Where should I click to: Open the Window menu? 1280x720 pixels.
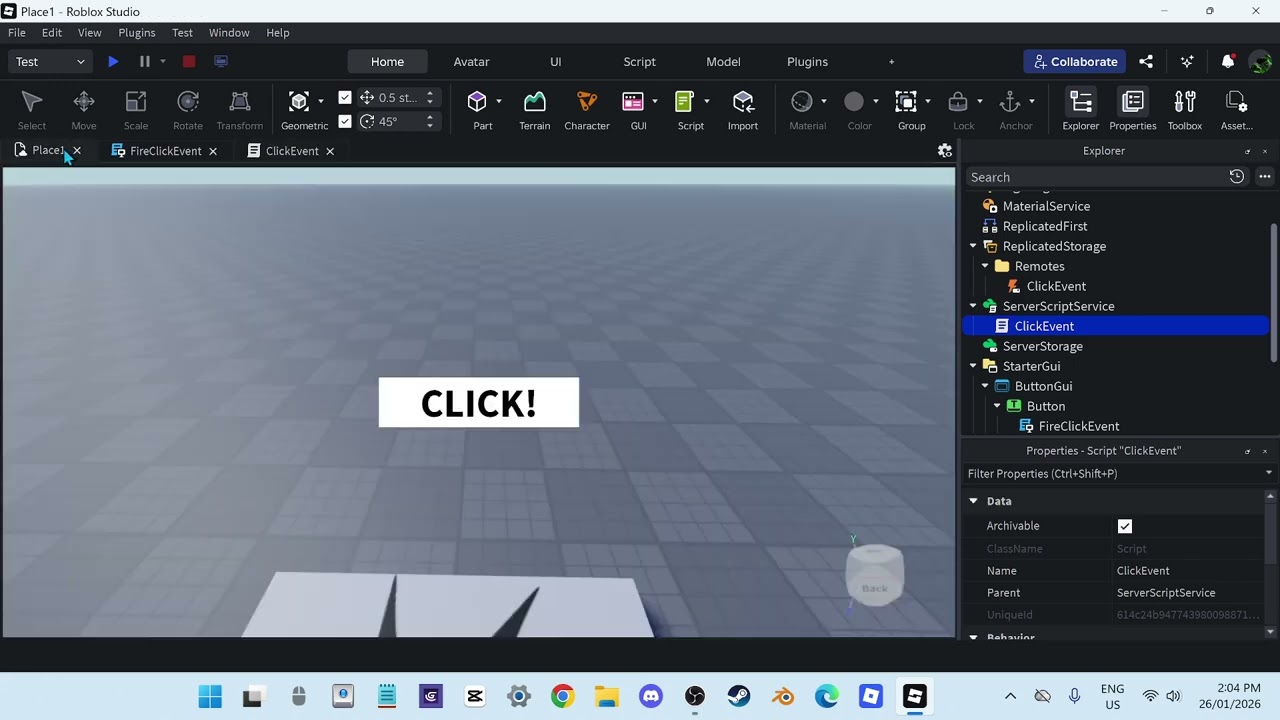click(x=229, y=33)
